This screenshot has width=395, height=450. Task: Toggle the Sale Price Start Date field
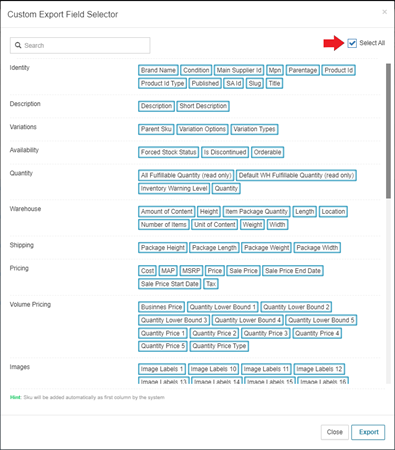(x=170, y=284)
